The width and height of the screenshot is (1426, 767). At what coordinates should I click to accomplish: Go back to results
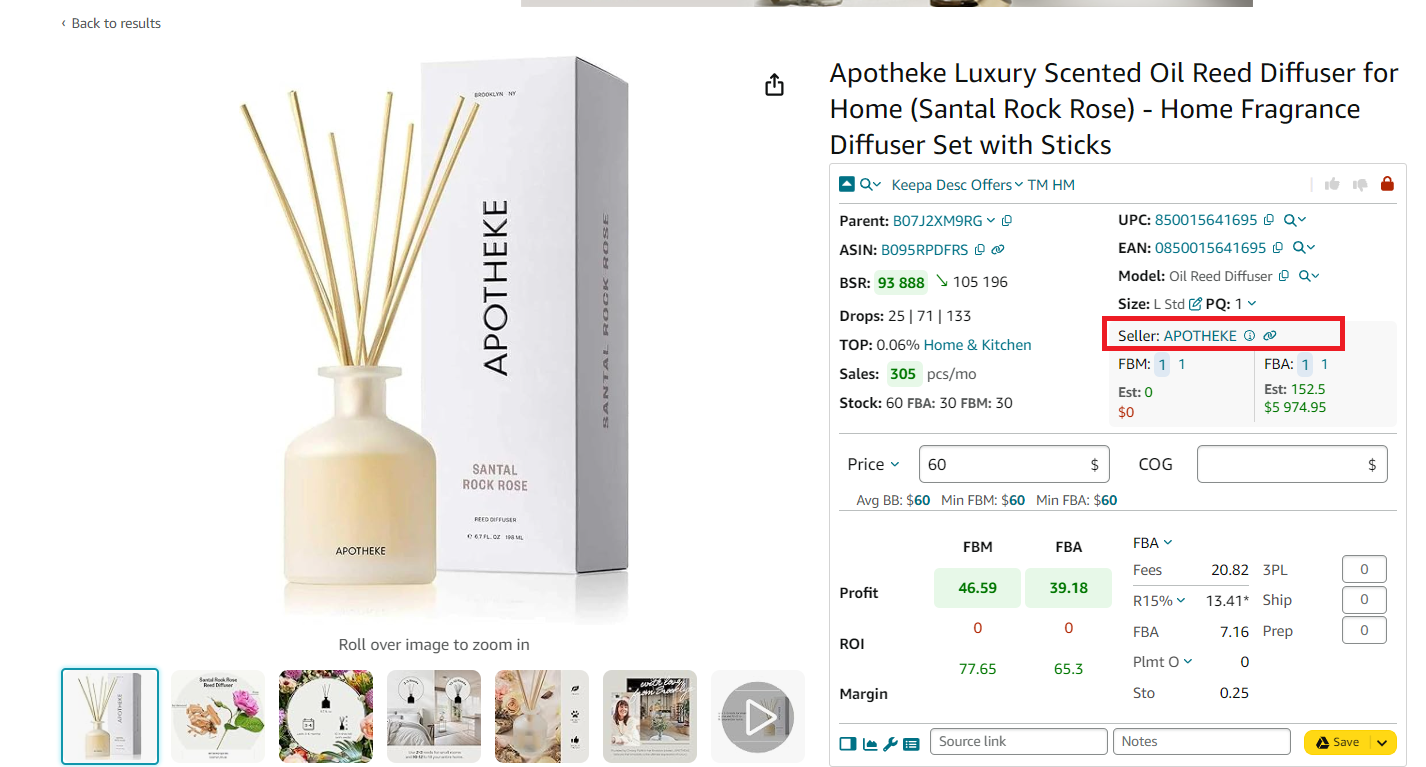(111, 23)
